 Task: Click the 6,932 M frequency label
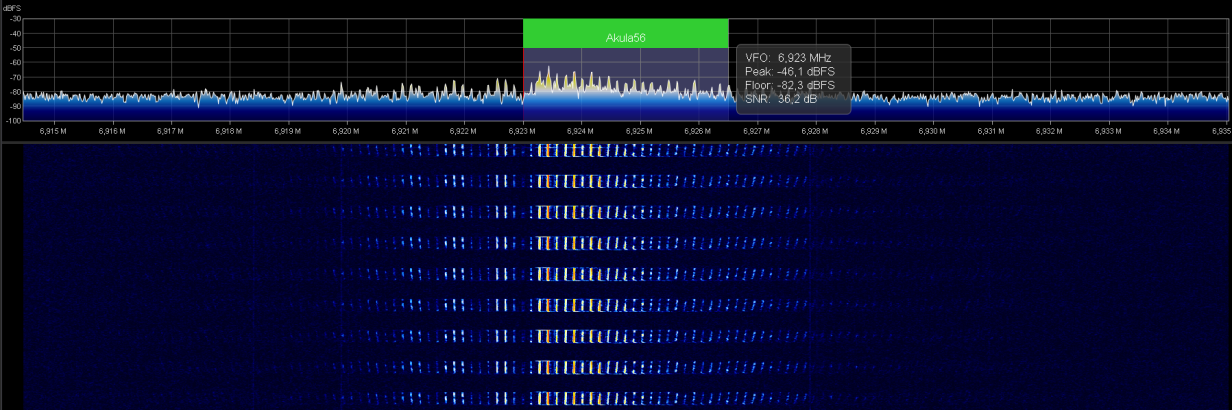(1049, 131)
